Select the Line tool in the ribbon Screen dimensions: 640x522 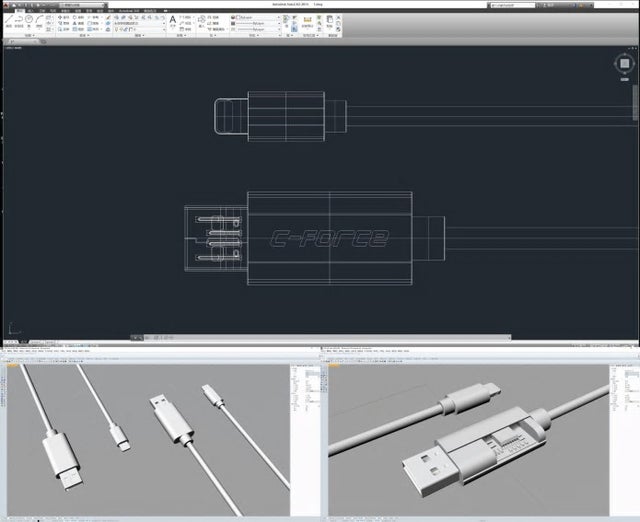(x=10, y=21)
